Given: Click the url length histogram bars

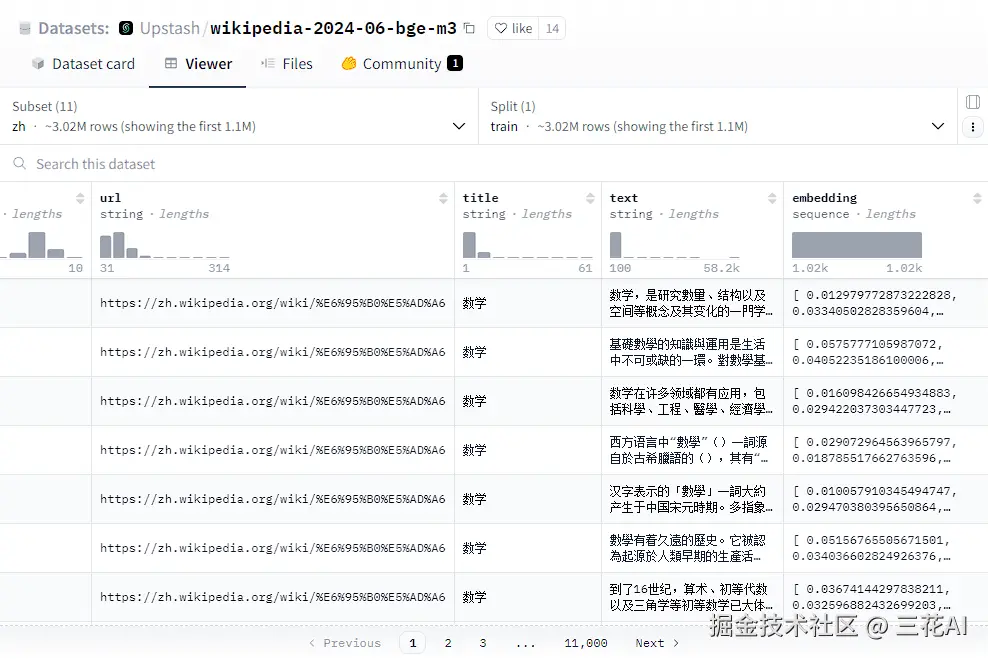Looking at the screenshot, I should (164, 245).
